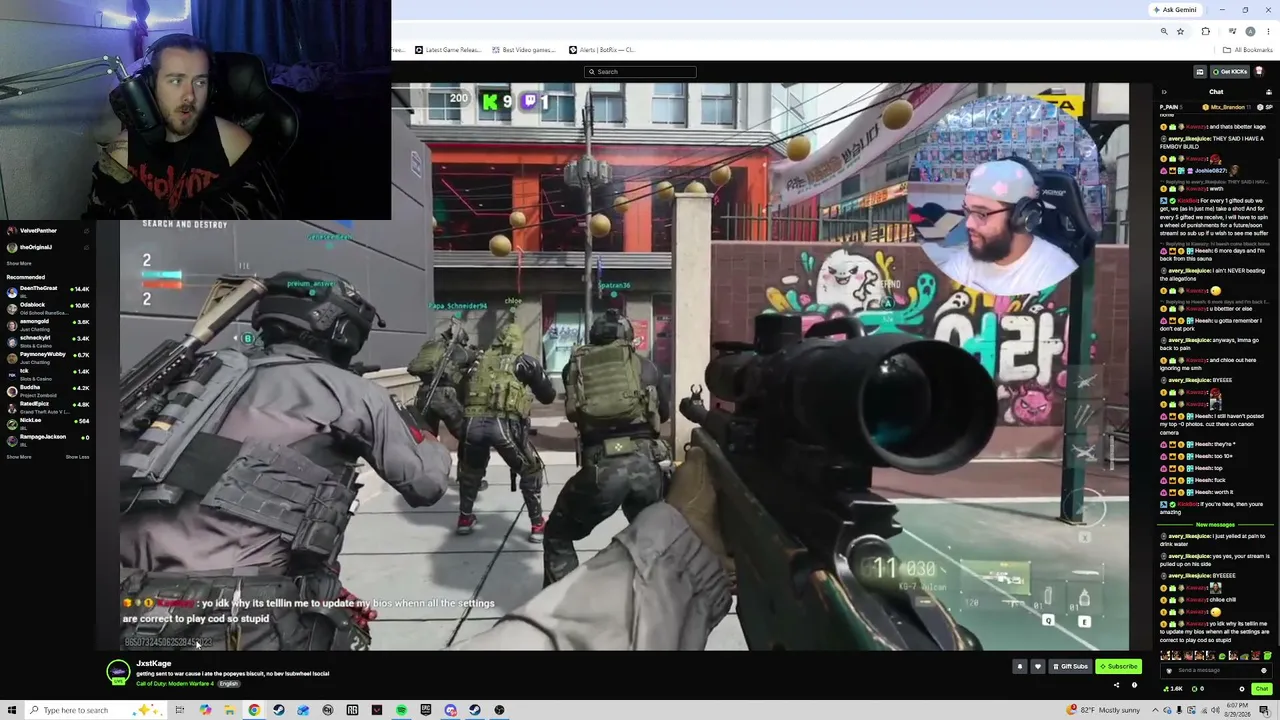
Task: Open the weather widget showing 82°F
Action: [1104, 710]
